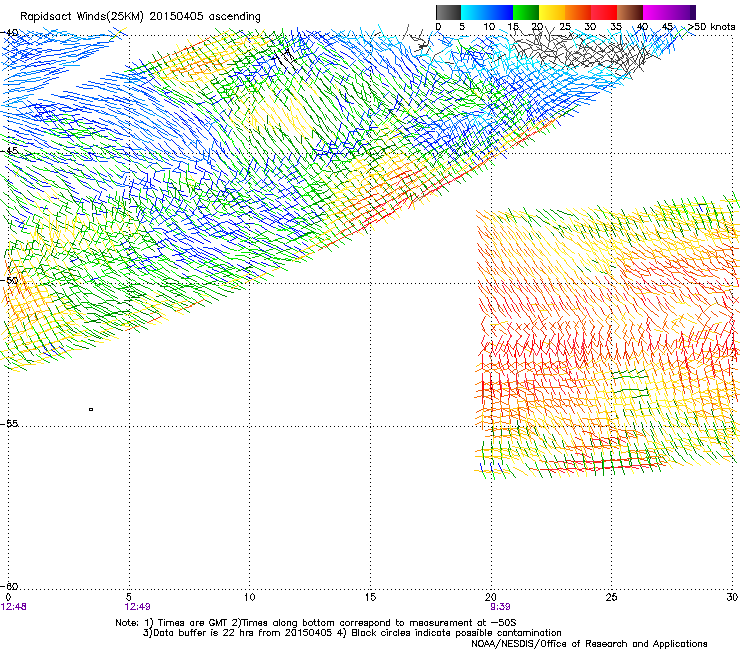Click the 'Data buffer is 22 hrs' note line

point(352,633)
